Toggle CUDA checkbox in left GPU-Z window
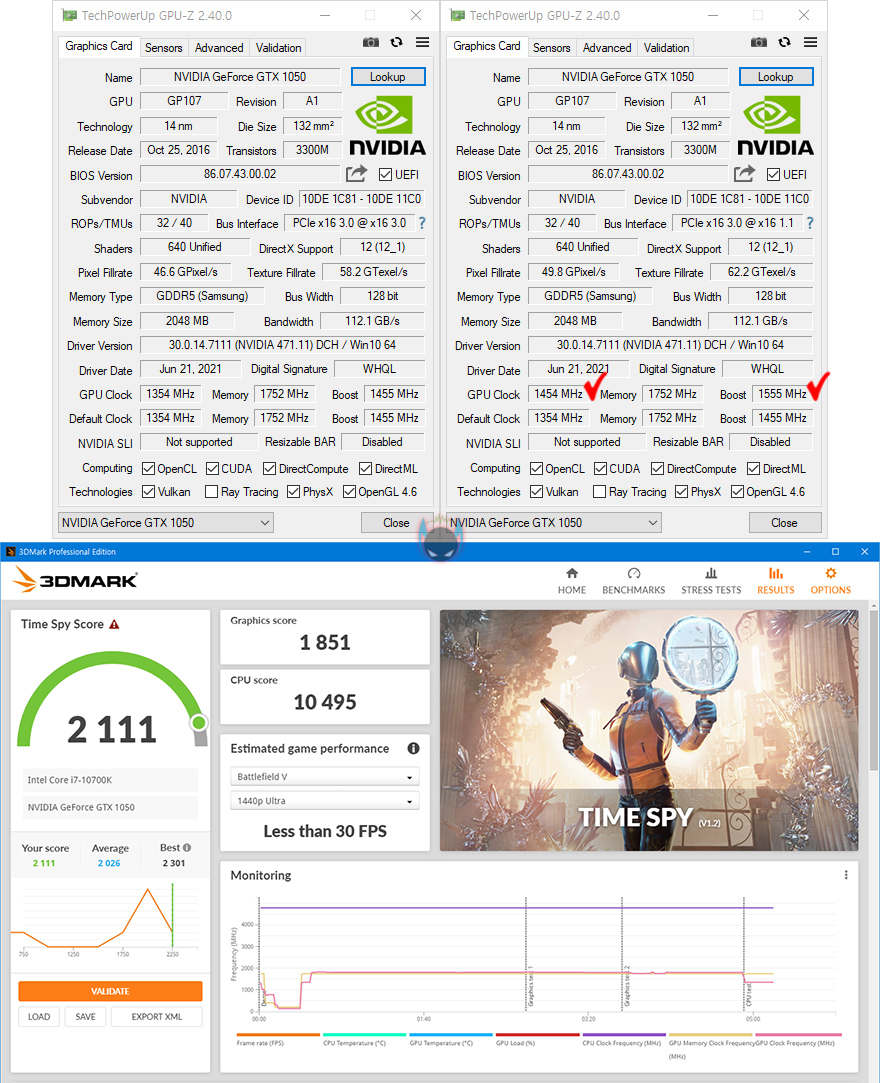880x1083 pixels. [213, 469]
